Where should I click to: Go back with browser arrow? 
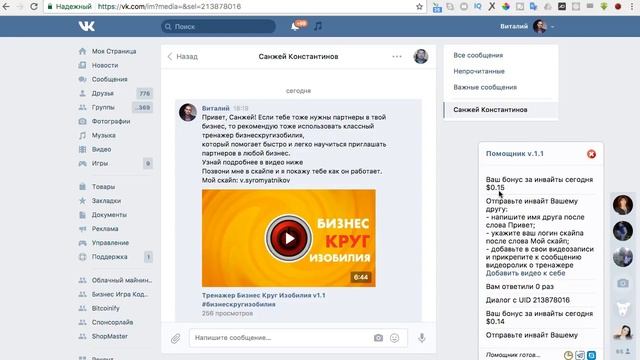6,7
